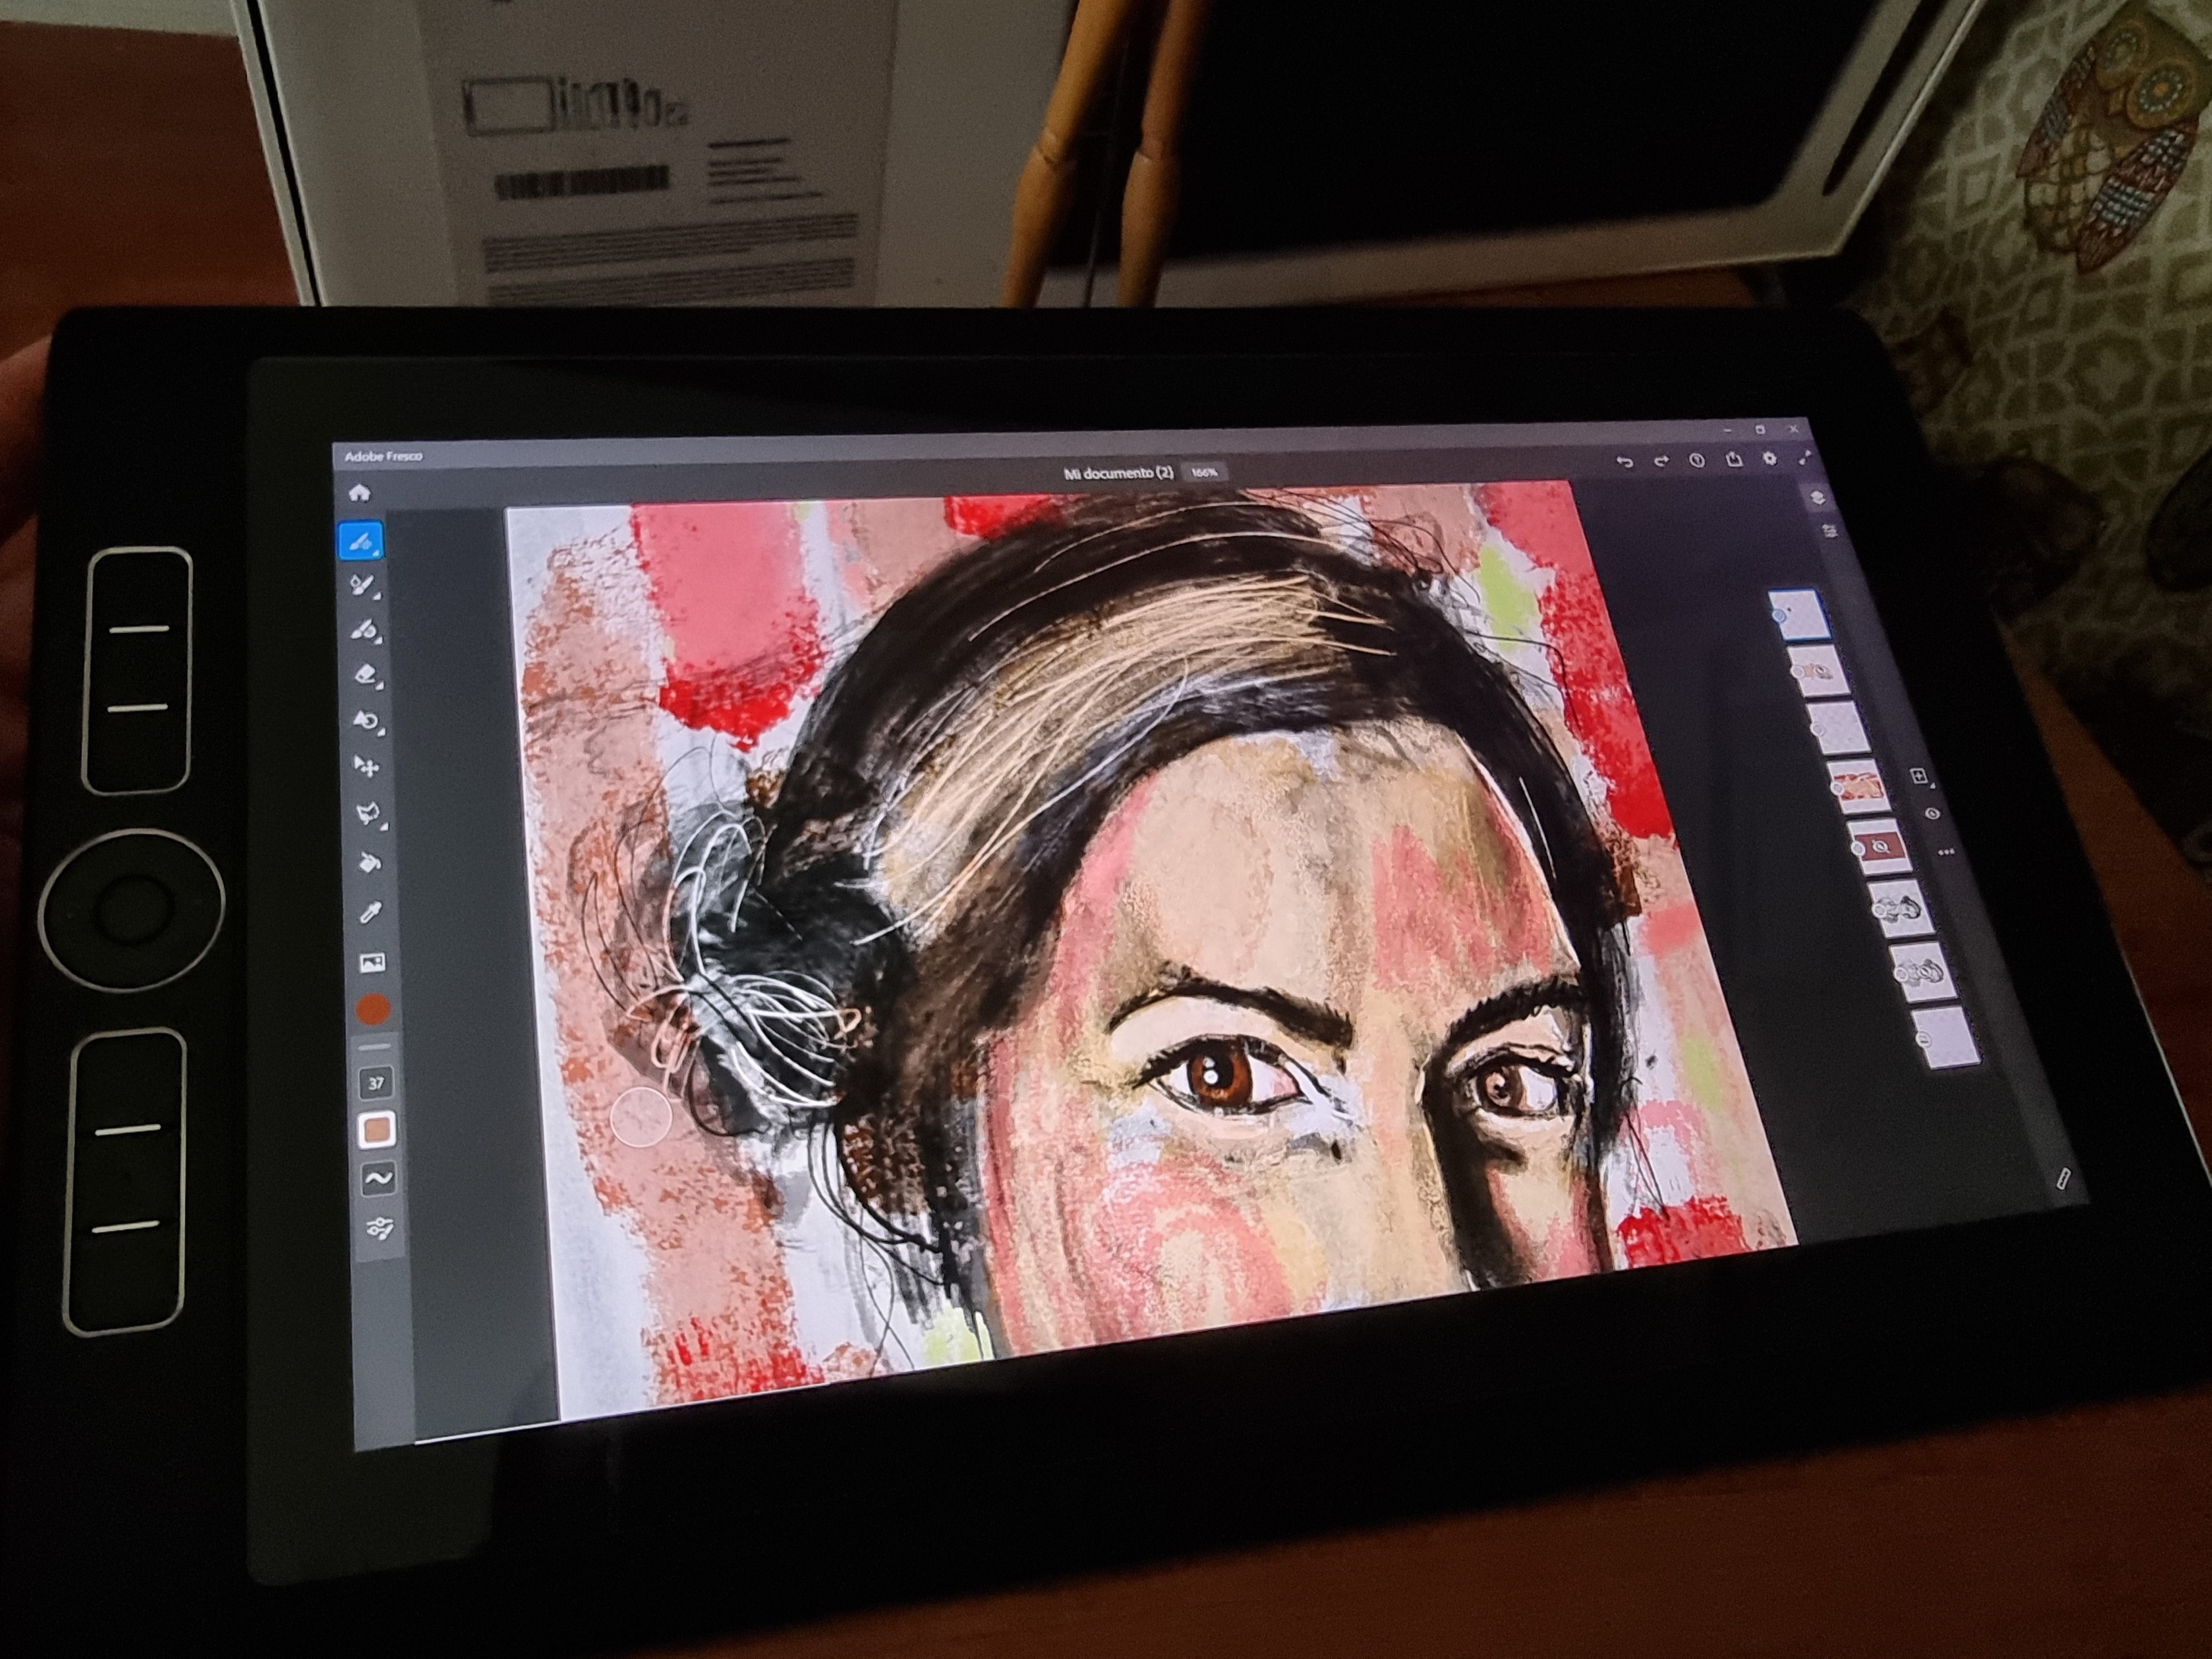Viewport: 2212px width, 1659px height.
Task: Open the brush smoothing wave control
Action: [x=379, y=1179]
